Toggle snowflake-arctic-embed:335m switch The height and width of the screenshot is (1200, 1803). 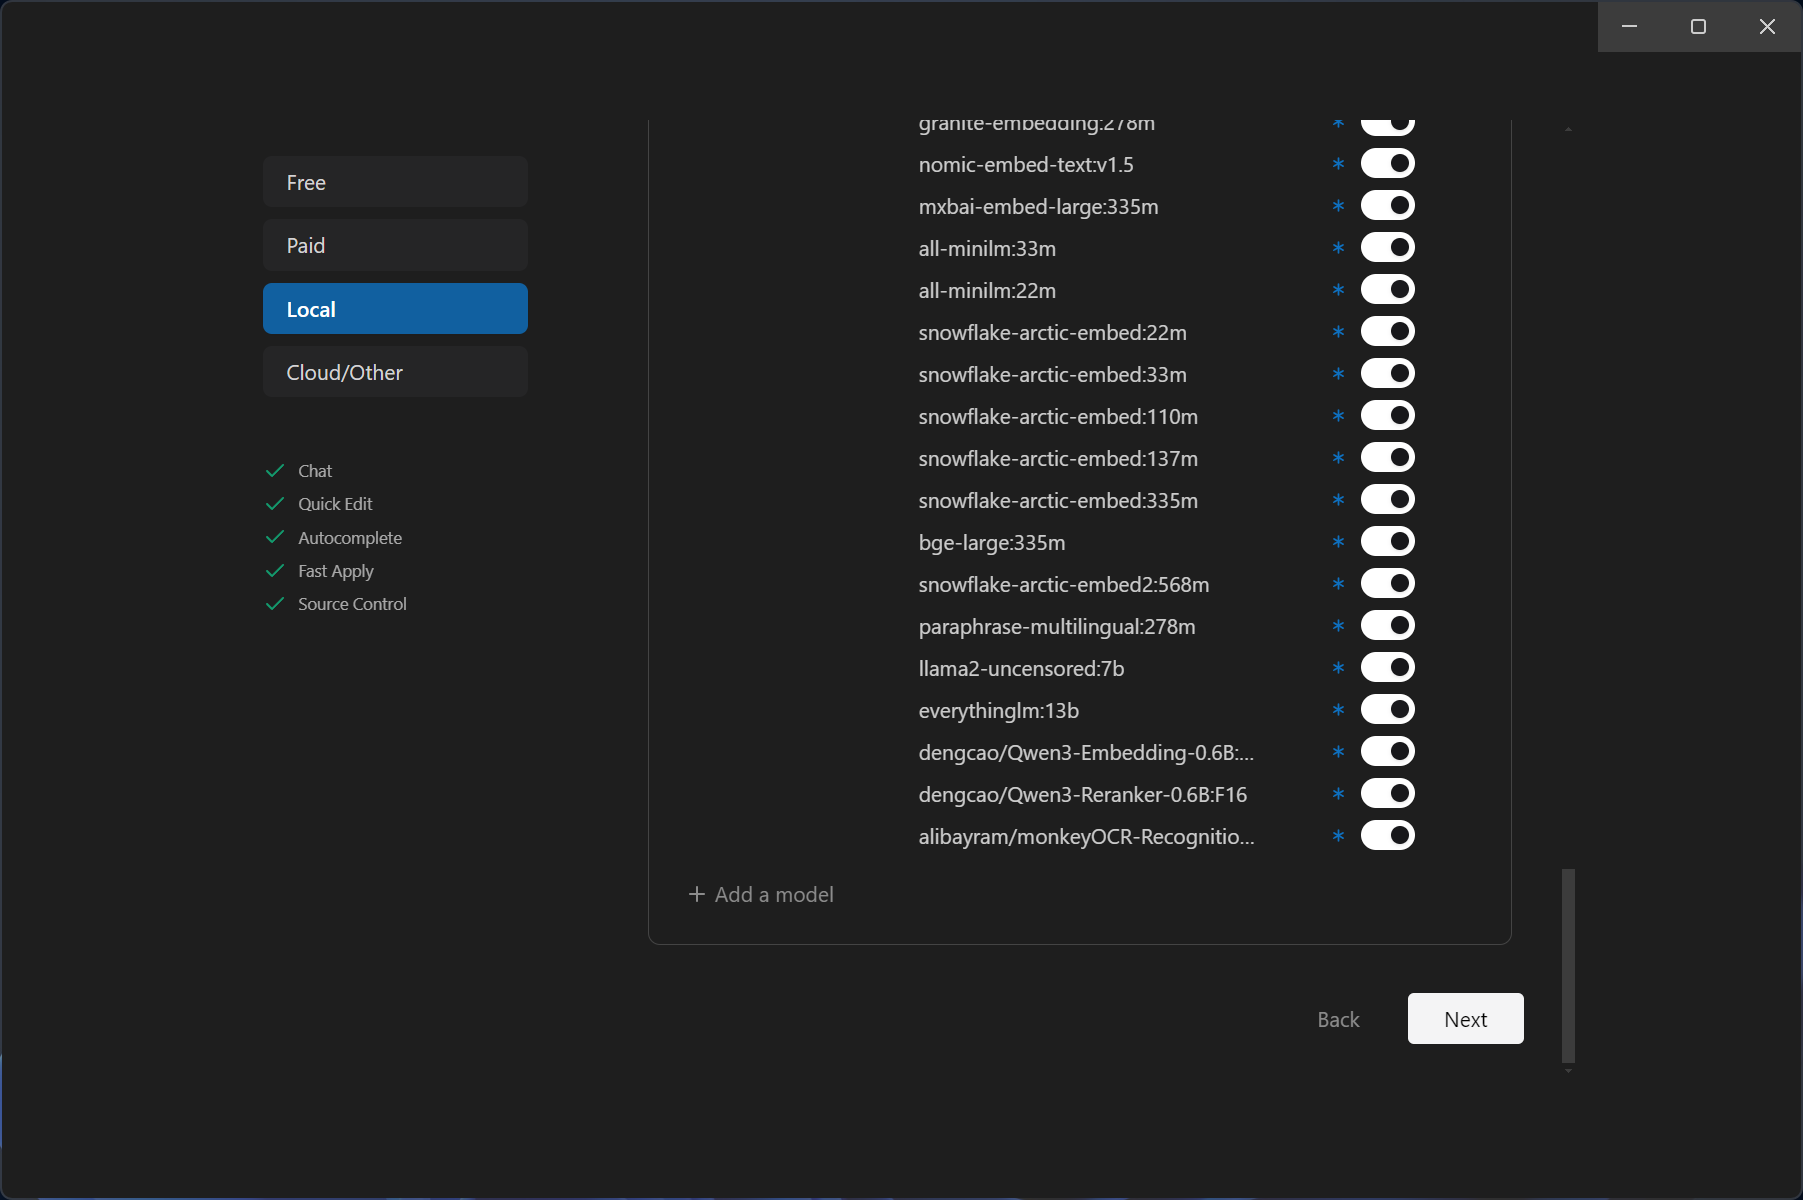(1388, 499)
